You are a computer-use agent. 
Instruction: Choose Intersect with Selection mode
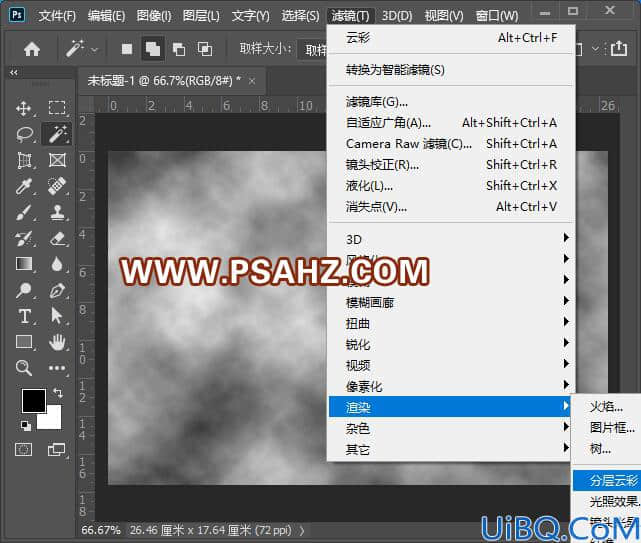click(205, 49)
